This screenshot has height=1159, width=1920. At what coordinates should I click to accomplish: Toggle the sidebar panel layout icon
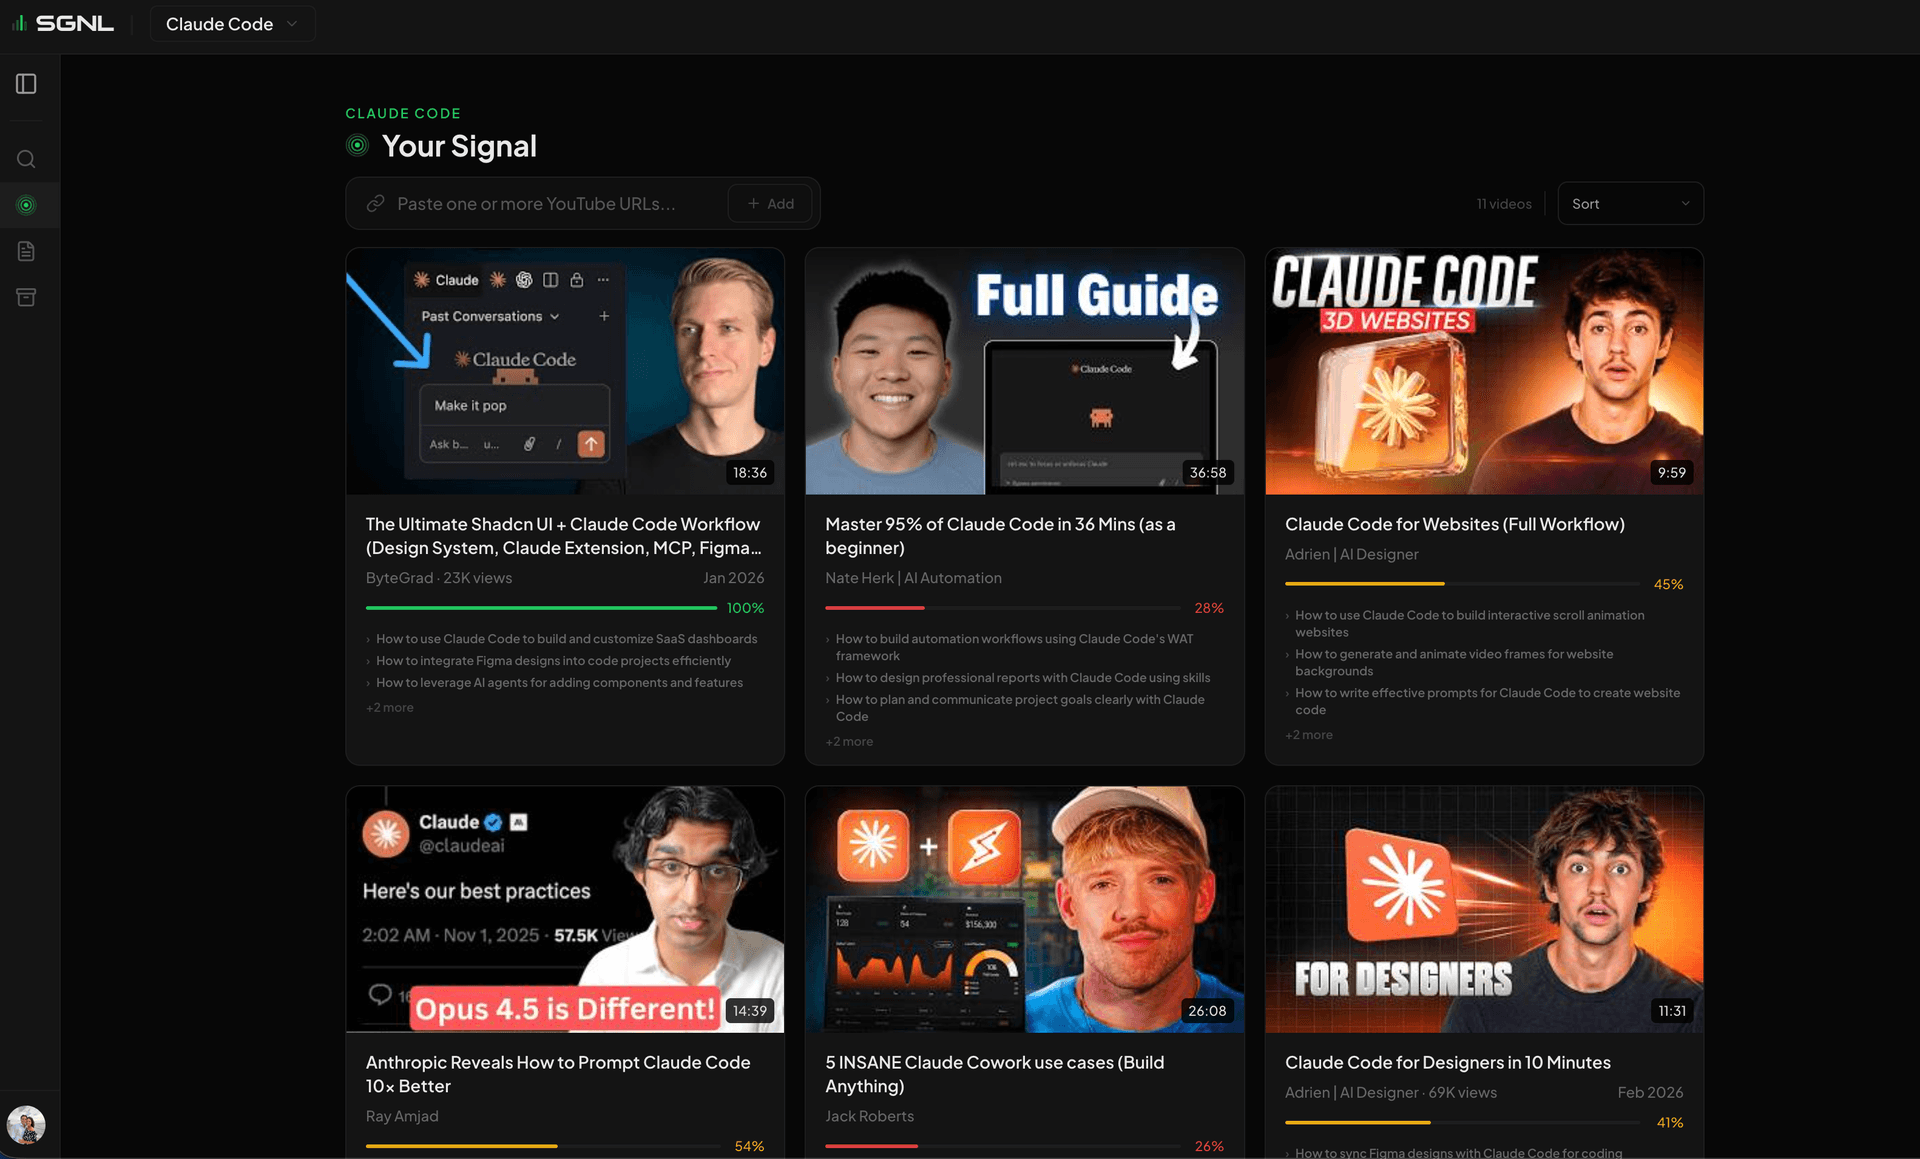point(26,84)
